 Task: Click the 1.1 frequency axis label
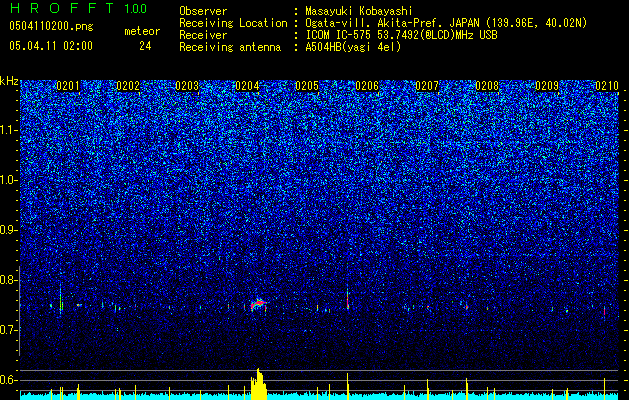(x=8, y=130)
